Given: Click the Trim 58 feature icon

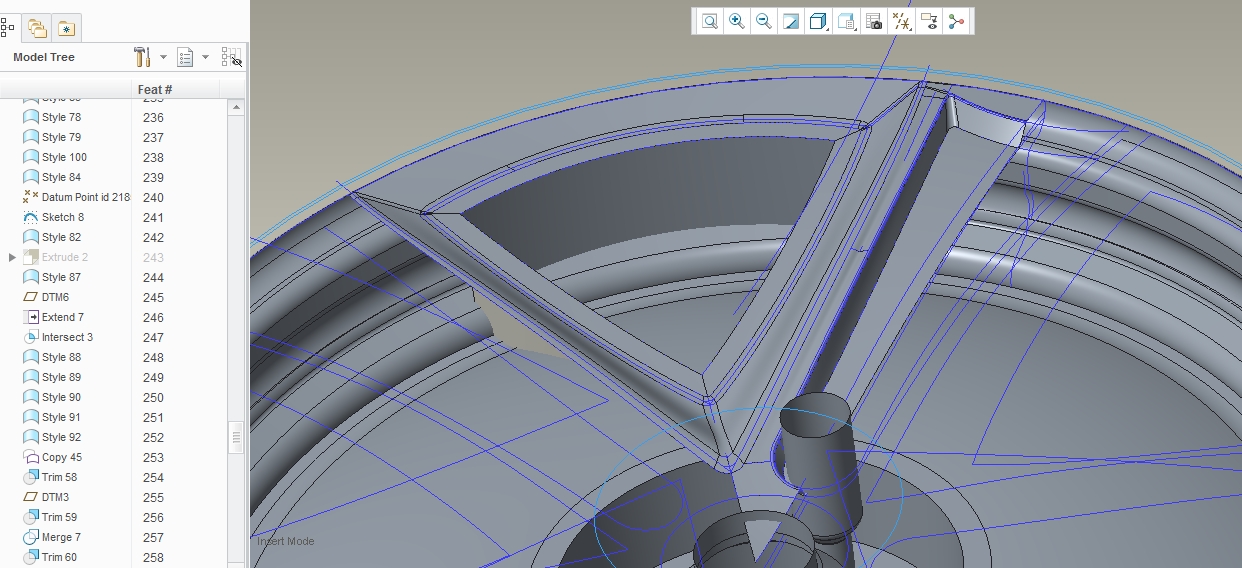Looking at the screenshot, I should tap(31, 477).
